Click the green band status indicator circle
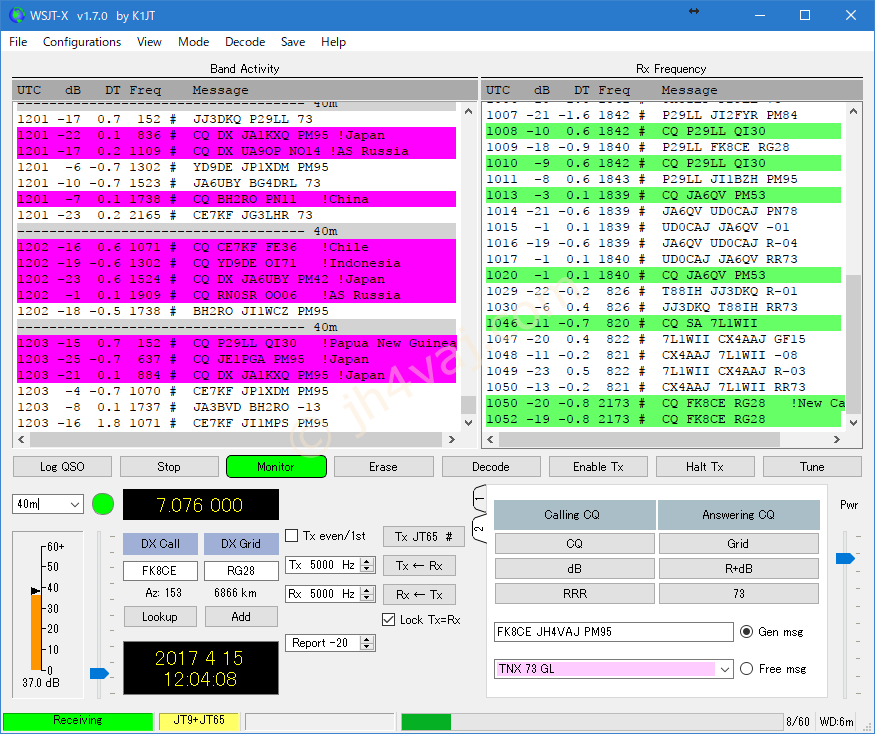875x734 pixels. point(103,504)
